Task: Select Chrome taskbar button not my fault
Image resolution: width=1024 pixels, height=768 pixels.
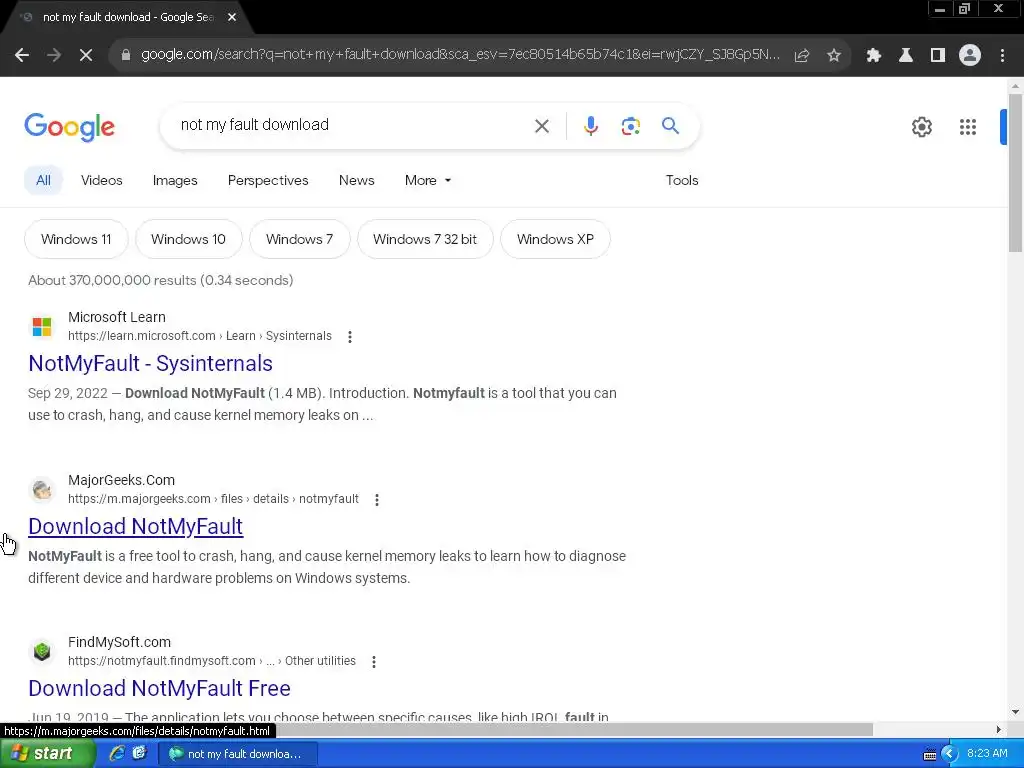Action: pyautogui.click(x=238, y=754)
